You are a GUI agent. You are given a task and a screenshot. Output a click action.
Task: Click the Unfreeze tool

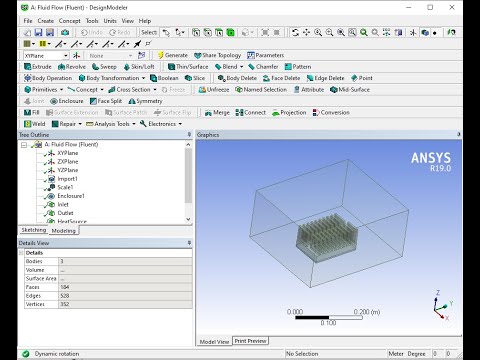pos(214,90)
